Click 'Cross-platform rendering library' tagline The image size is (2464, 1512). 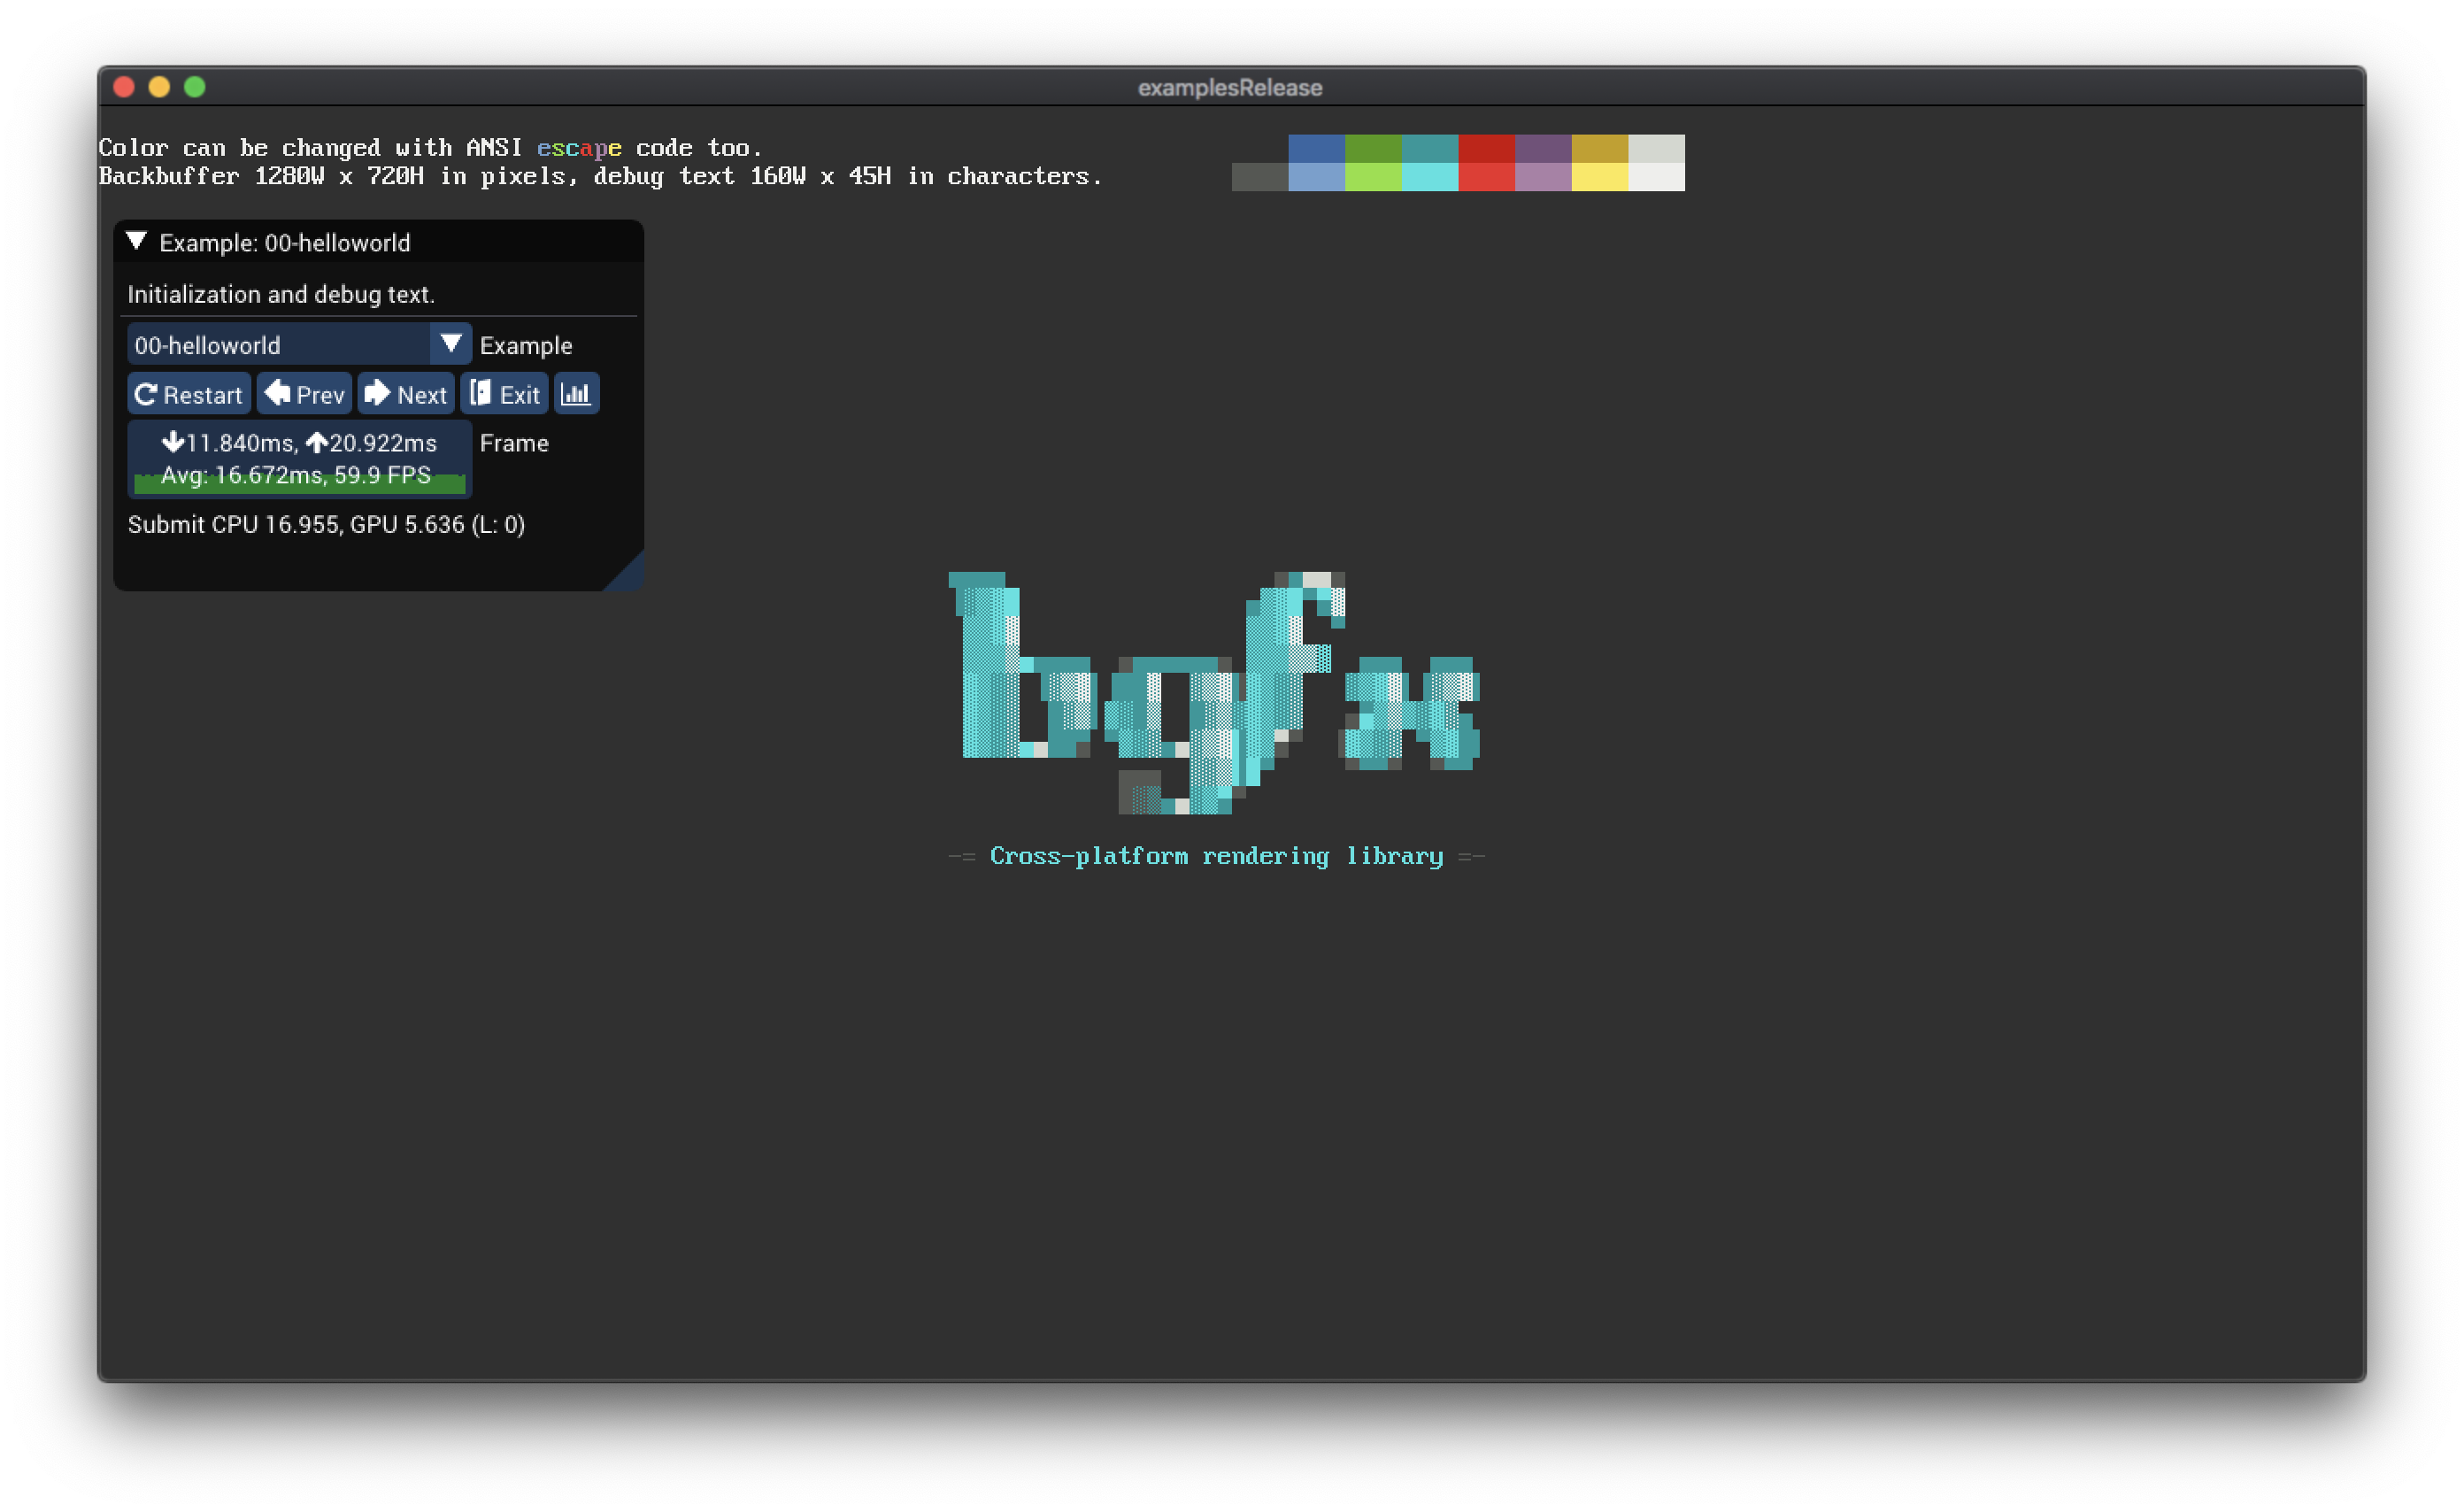click(x=1217, y=856)
